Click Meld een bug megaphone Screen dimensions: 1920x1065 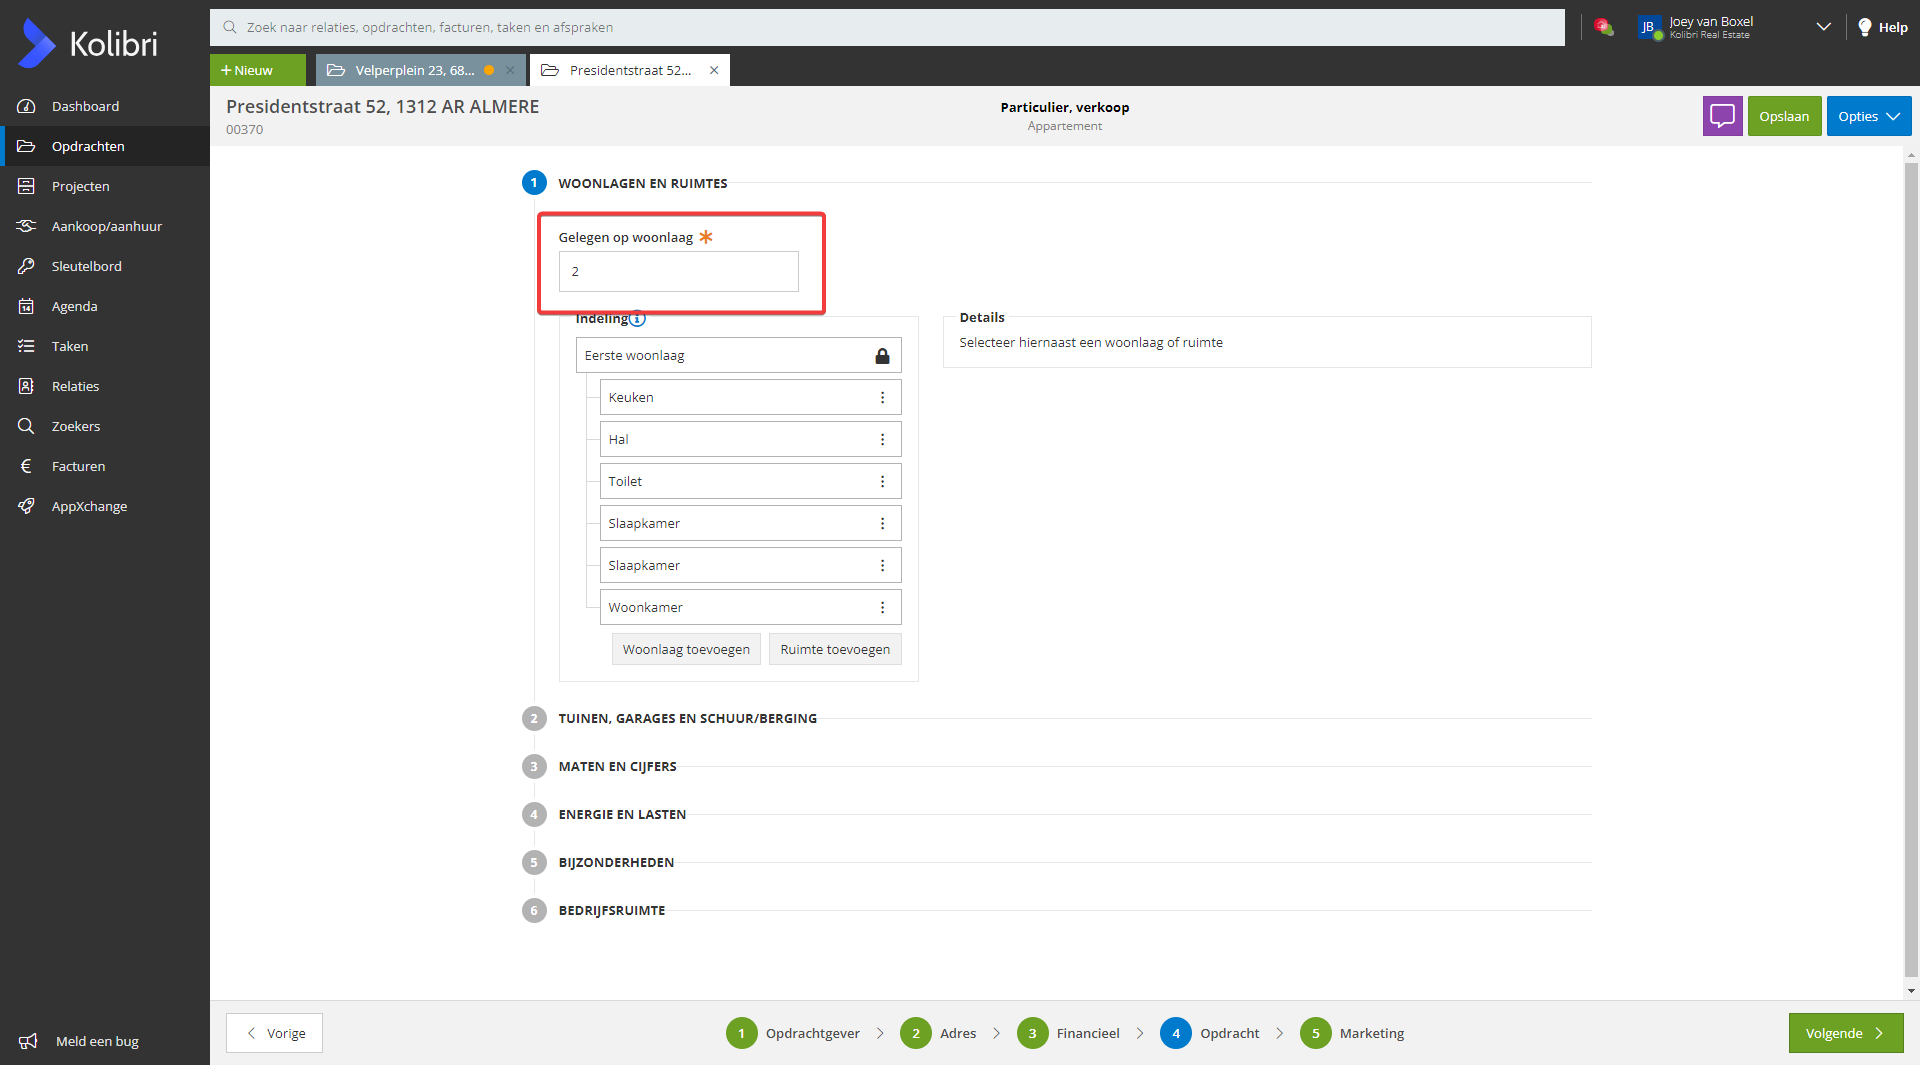pyautogui.click(x=28, y=1041)
